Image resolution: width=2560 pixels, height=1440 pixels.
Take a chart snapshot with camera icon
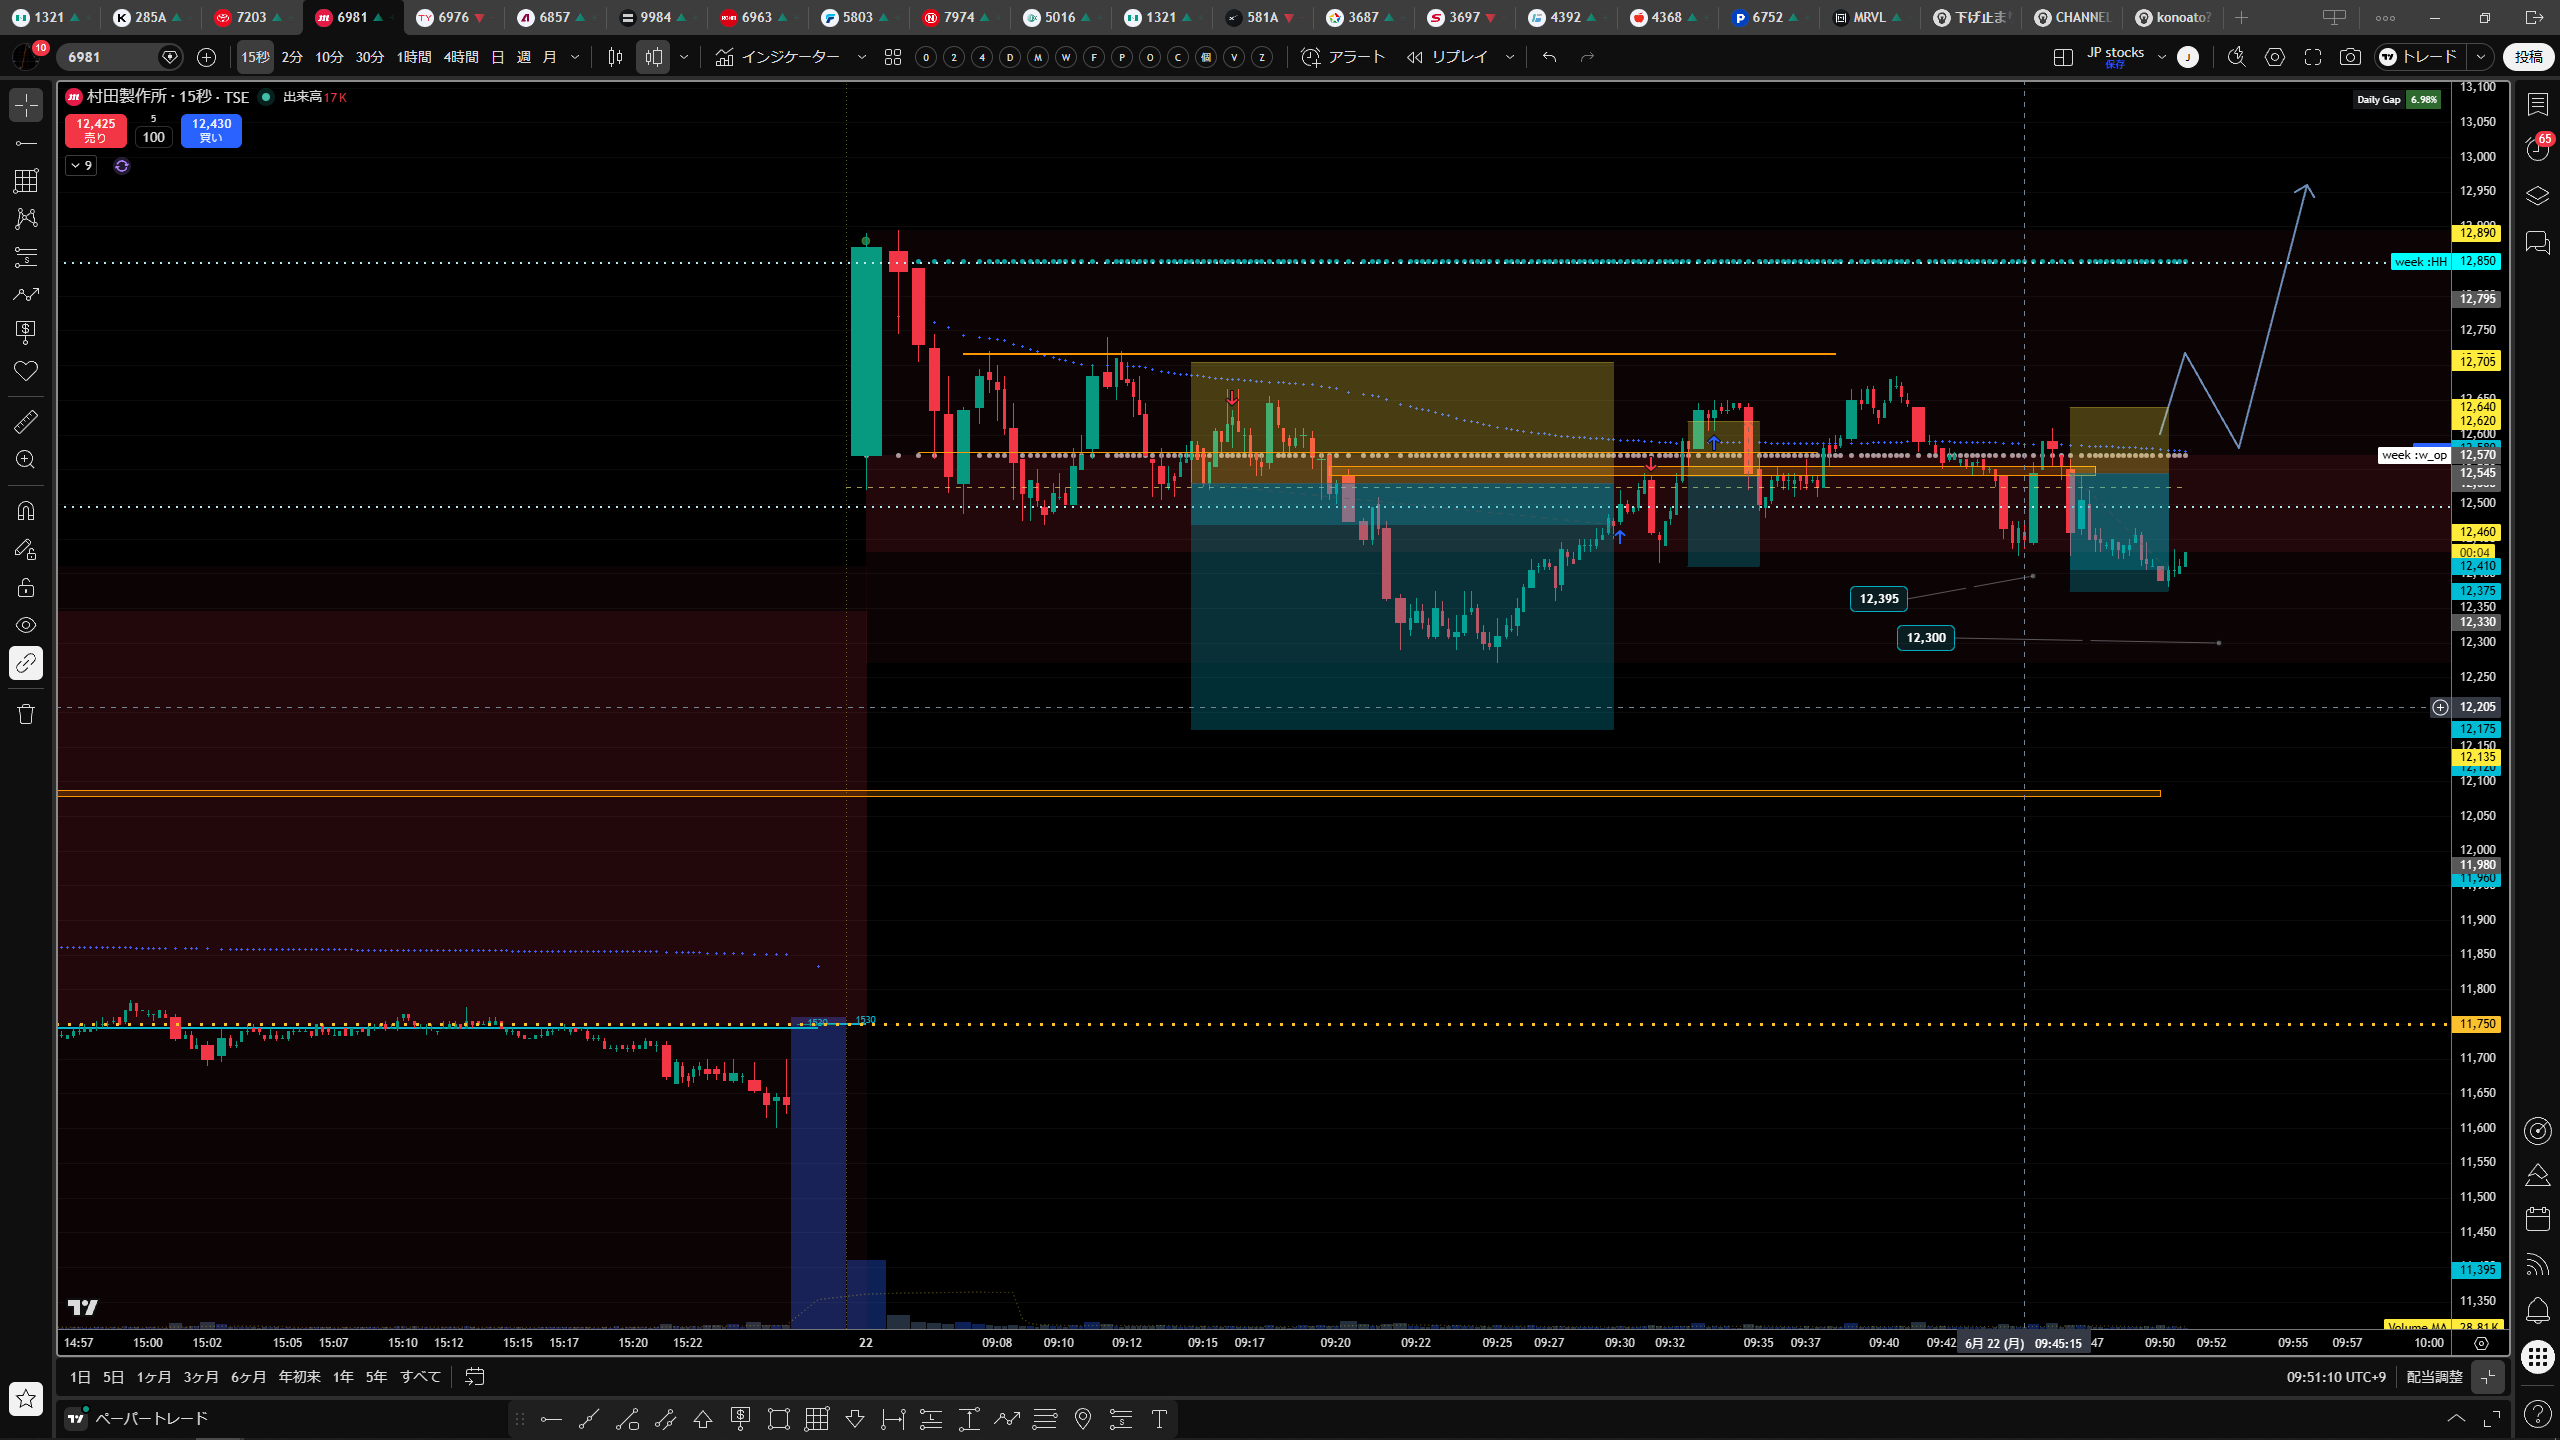point(2350,57)
